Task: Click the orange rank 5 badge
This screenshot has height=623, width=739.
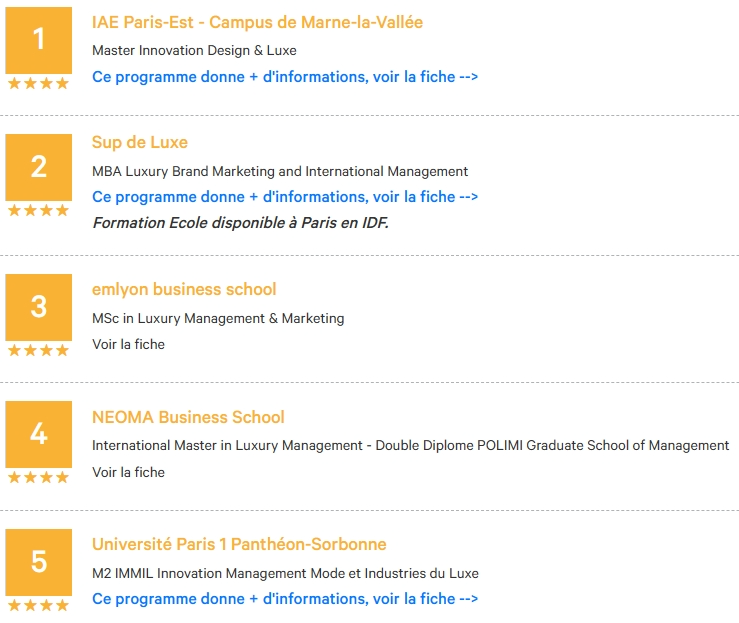Action: (x=39, y=562)
